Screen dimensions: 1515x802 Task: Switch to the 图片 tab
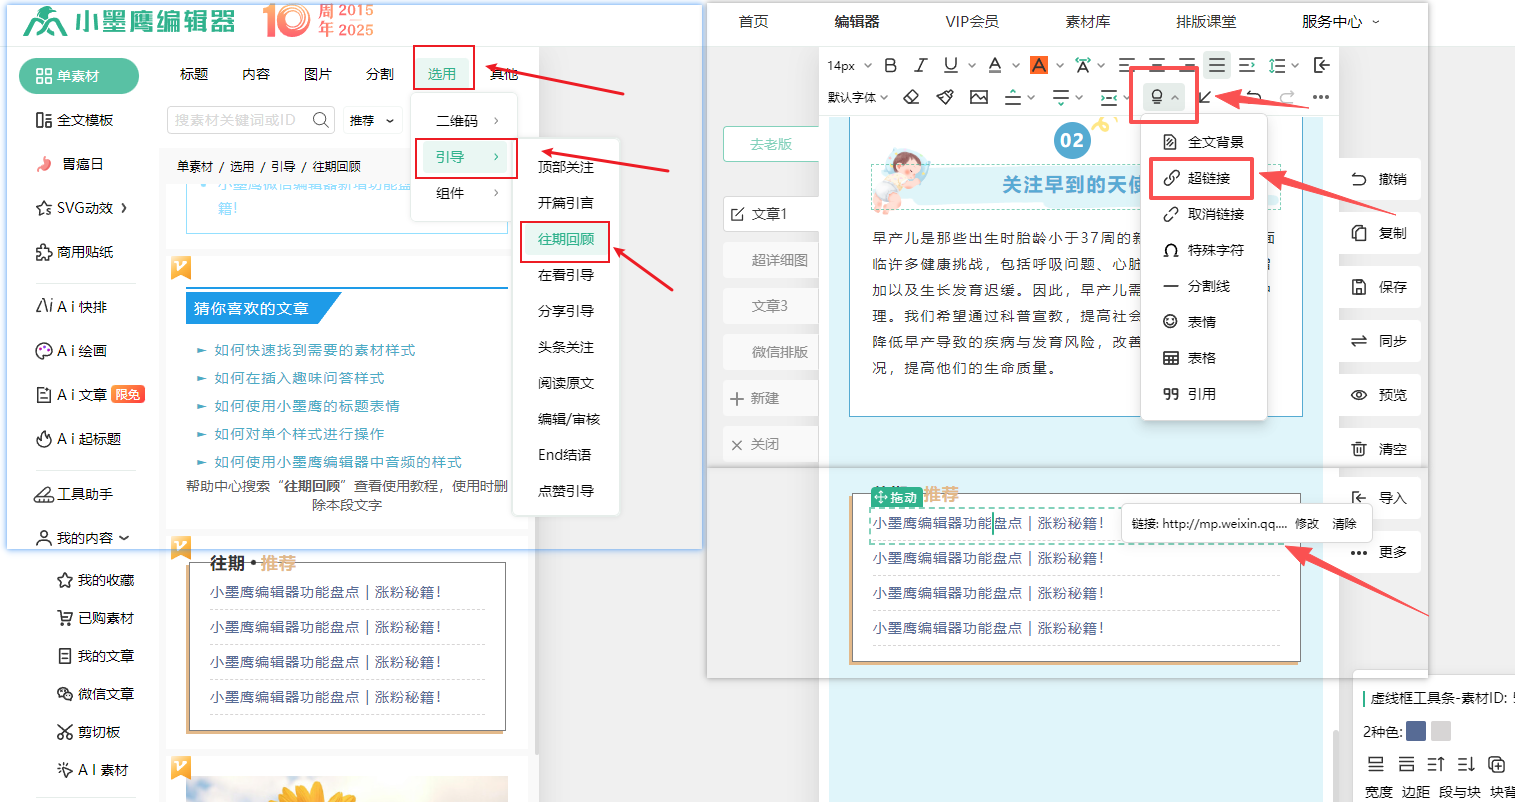pos(318,74)
